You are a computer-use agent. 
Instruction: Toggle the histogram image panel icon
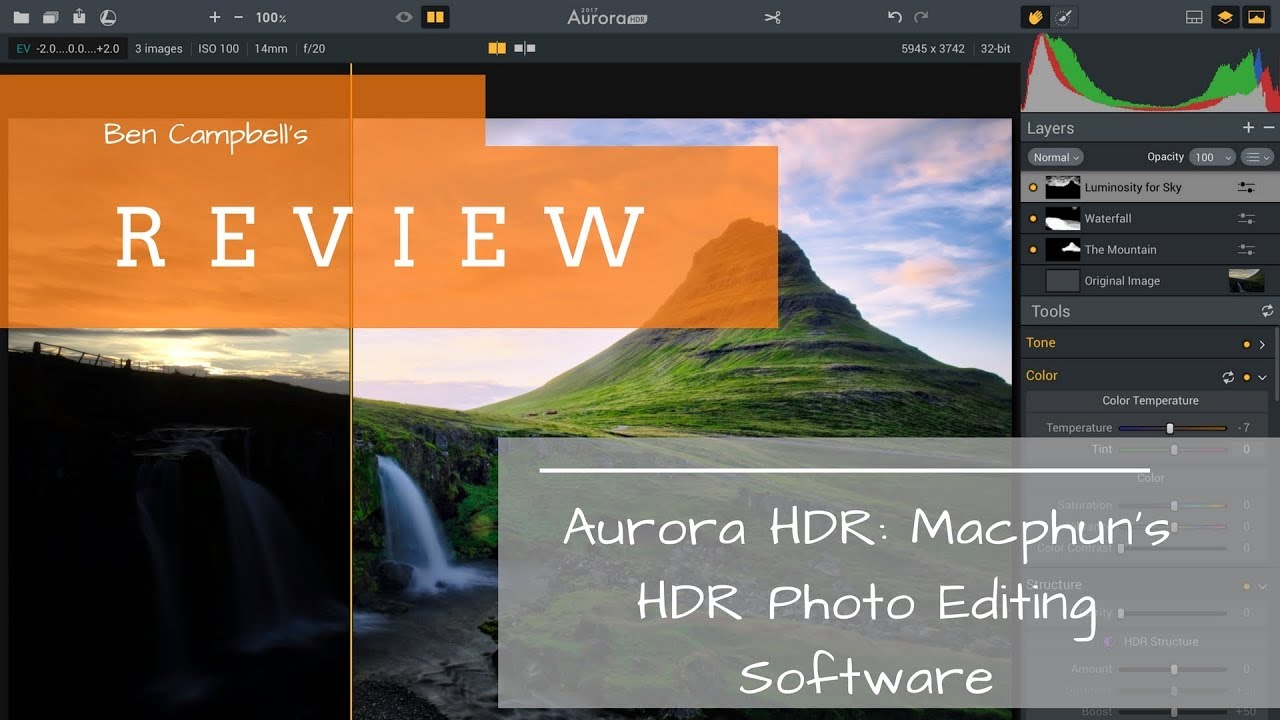tap(1255, 17)
